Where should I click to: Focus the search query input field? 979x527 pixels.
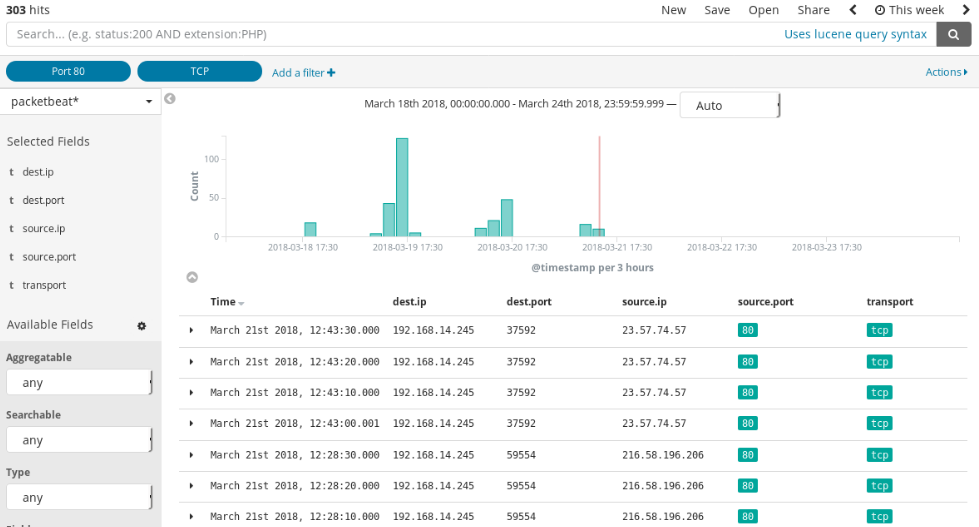390,34
